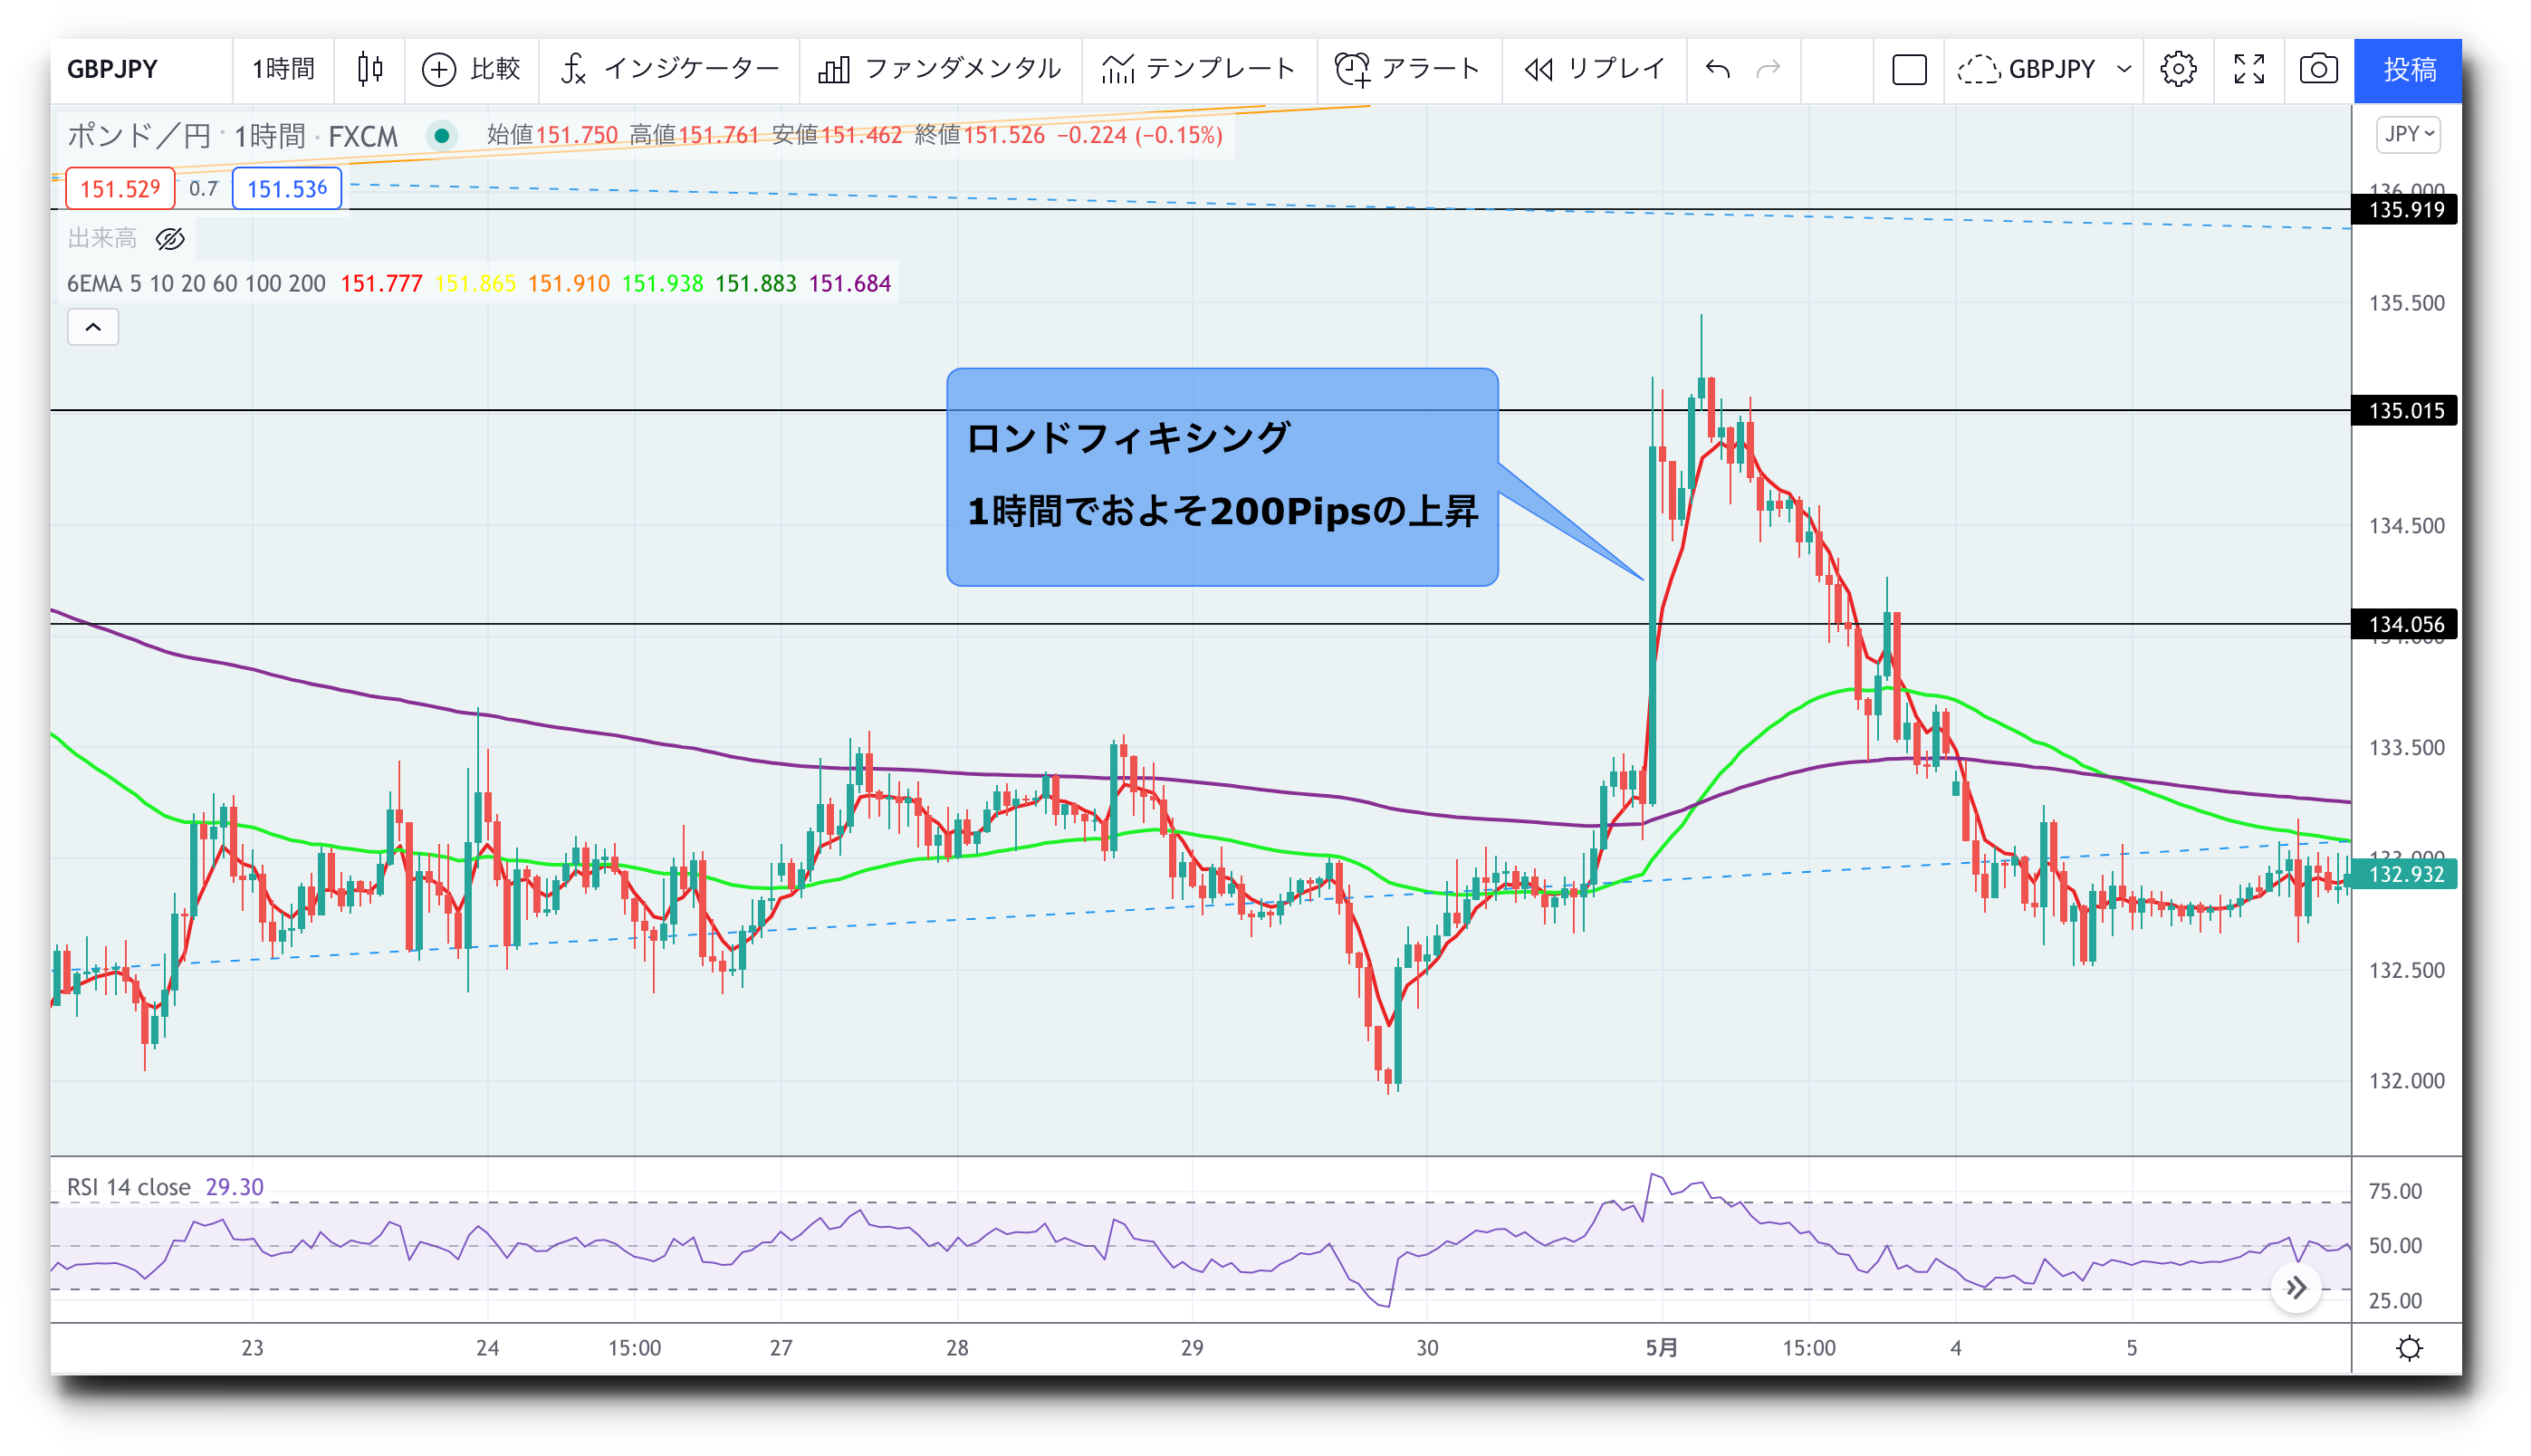
Task: Select the layout rectangle icon
Action: click(1909, 69)
